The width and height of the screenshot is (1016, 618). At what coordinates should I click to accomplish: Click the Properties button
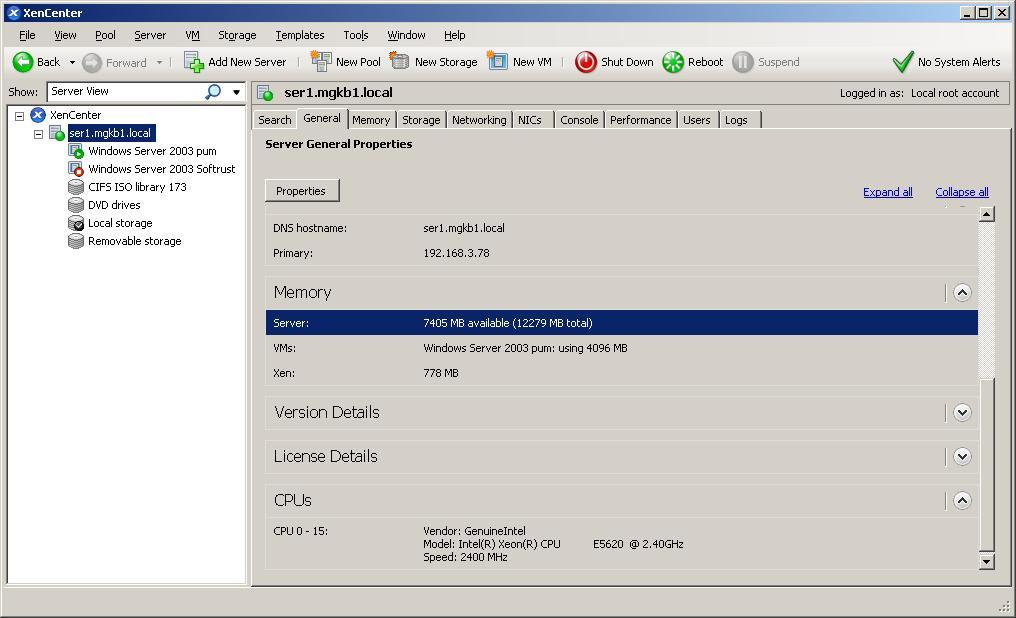[x=302, y=191]
